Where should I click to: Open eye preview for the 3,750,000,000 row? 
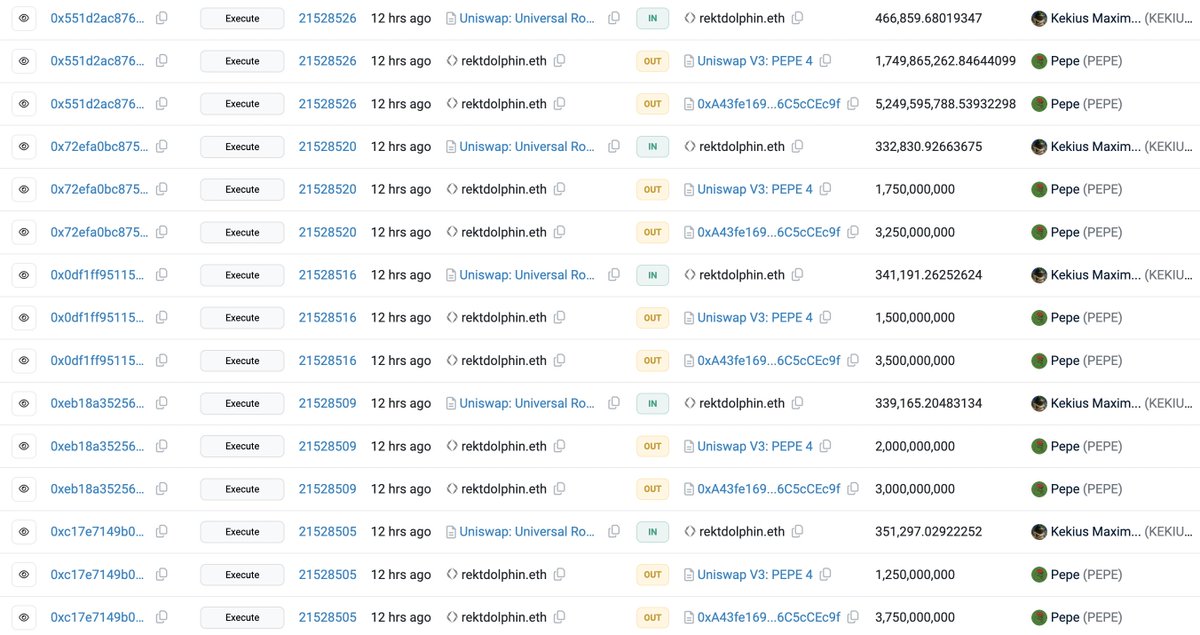[x=25, y=617]
